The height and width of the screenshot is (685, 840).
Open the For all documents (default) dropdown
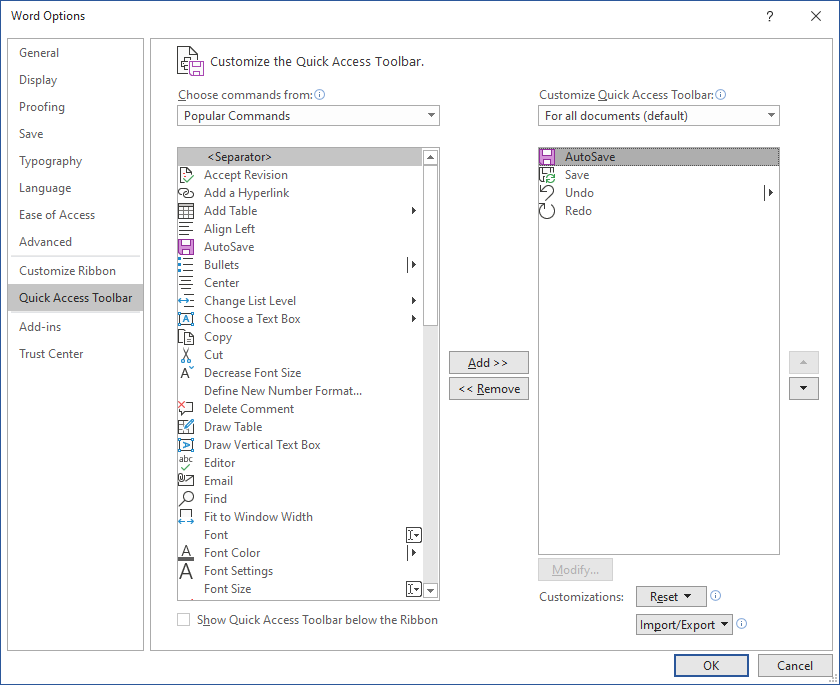pyautogui.click(x=659, y=116)
